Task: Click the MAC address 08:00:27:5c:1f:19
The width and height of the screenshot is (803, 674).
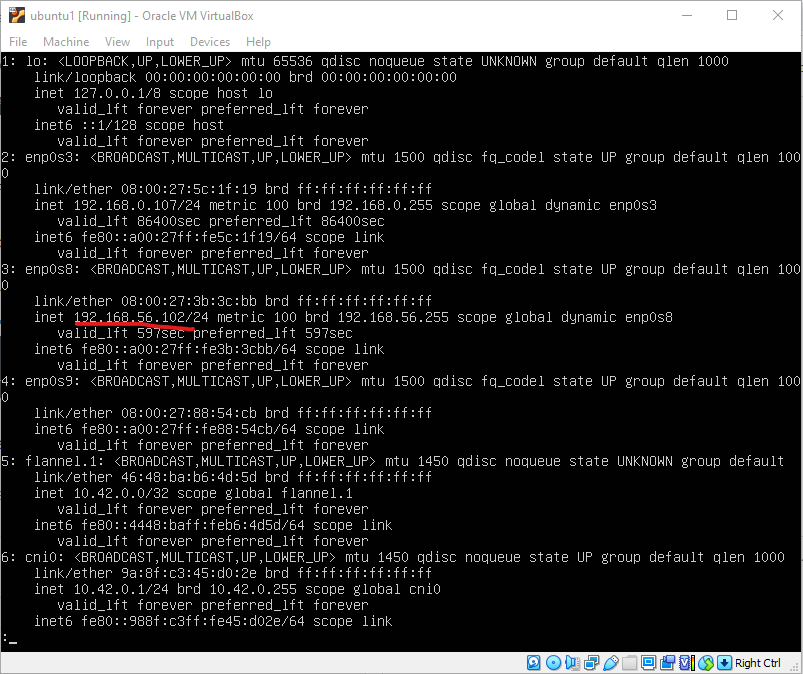Action: [x=189, y=189]
